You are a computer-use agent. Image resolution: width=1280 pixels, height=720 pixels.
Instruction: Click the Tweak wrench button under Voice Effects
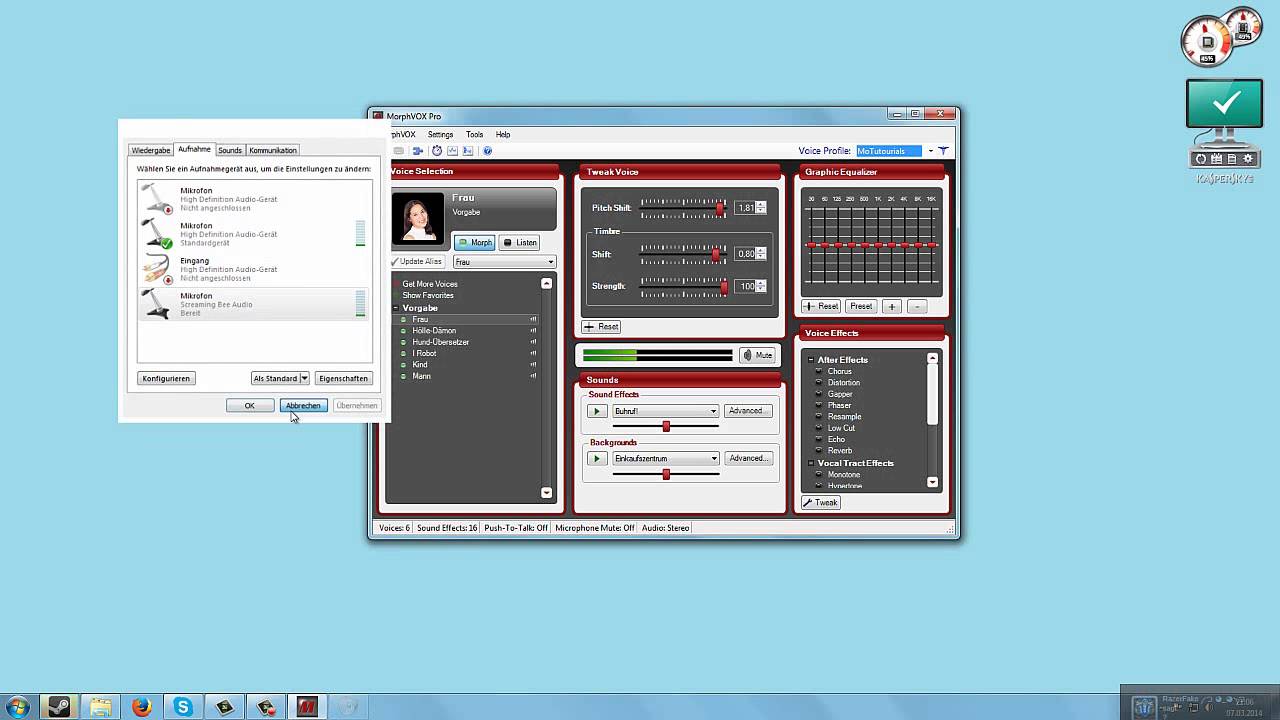[821, 503]
